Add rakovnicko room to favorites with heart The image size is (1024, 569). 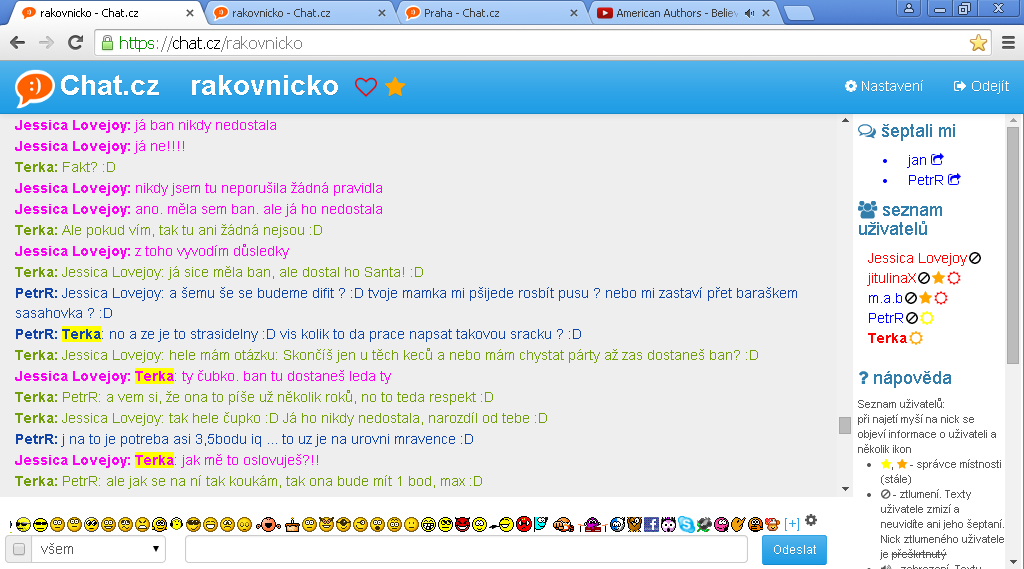pyautogui.click(x=366, y=86)
